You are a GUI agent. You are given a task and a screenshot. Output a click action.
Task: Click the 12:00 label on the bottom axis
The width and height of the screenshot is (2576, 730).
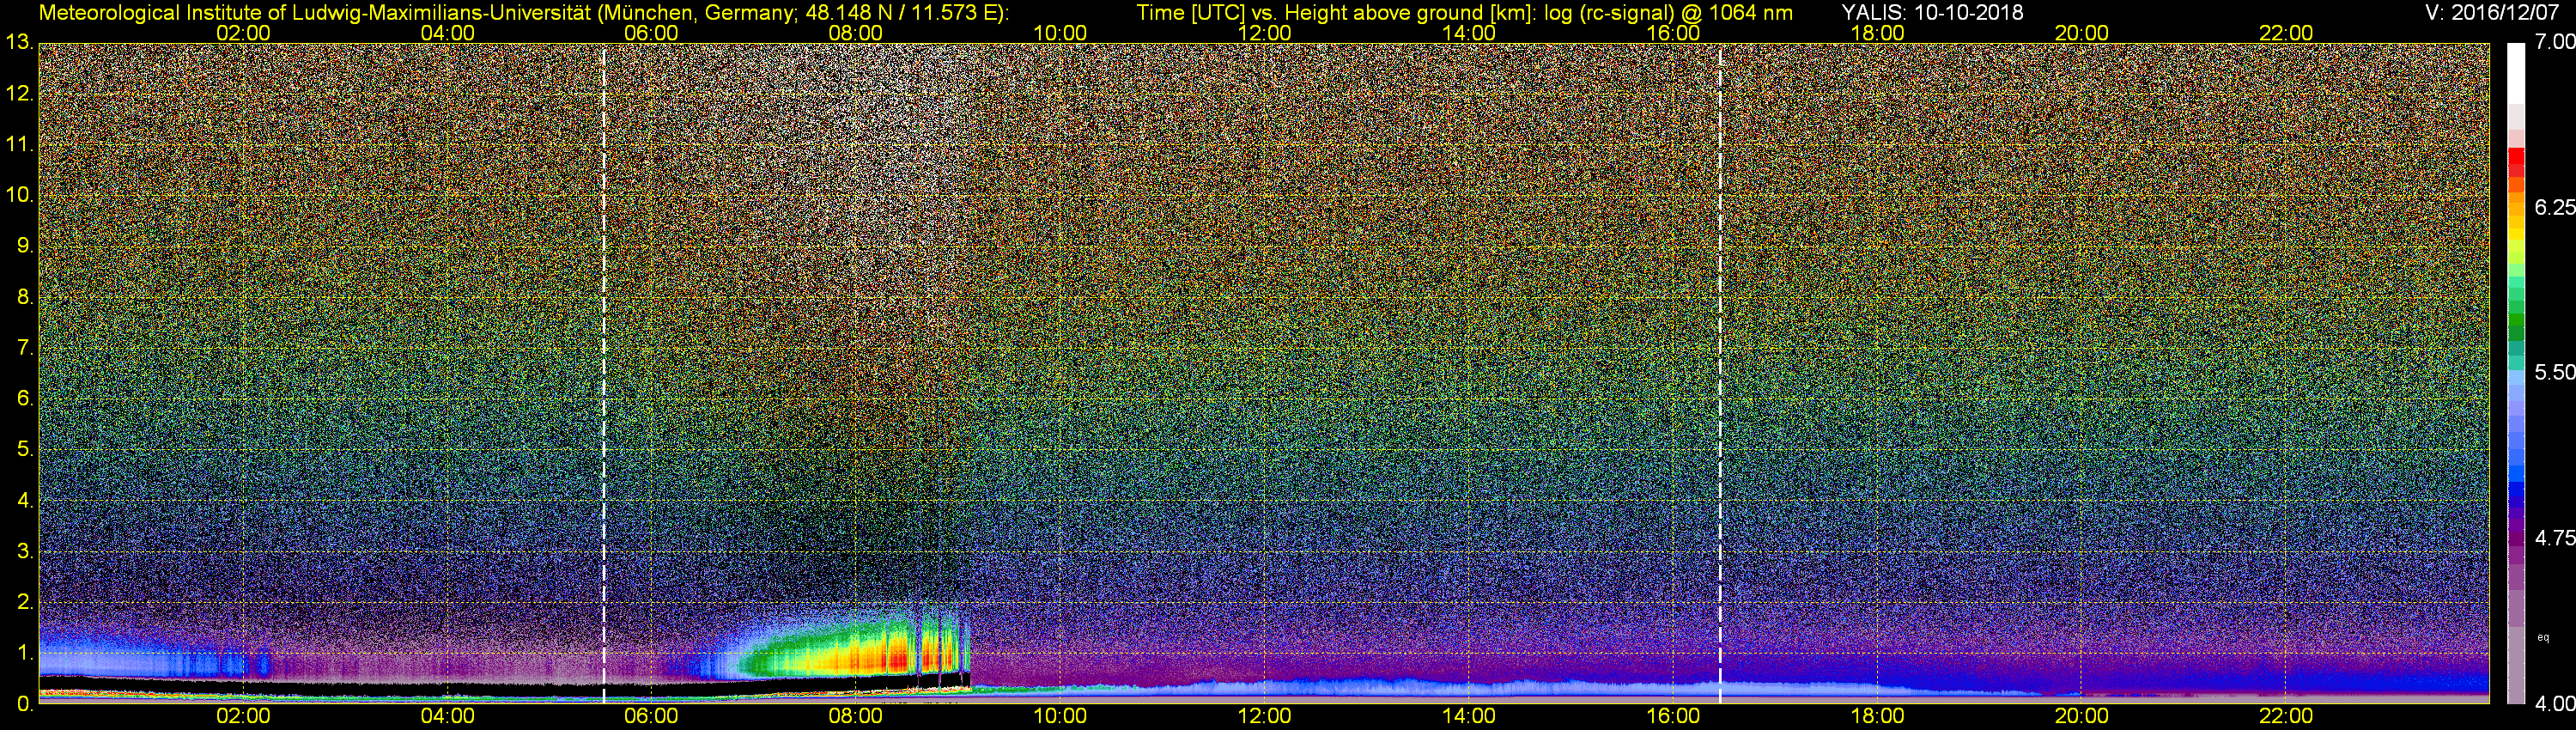pyautogui.click(x=1264, y=716)
